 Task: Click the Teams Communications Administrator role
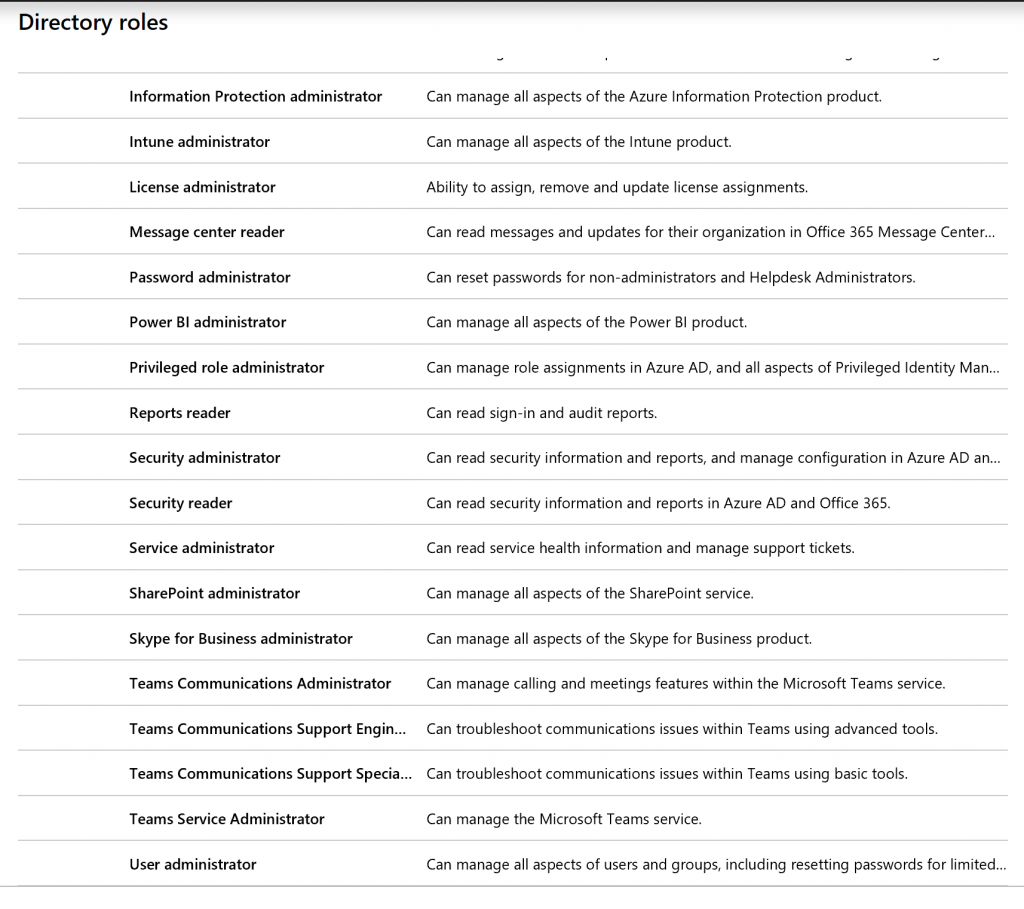coord(260,683)
